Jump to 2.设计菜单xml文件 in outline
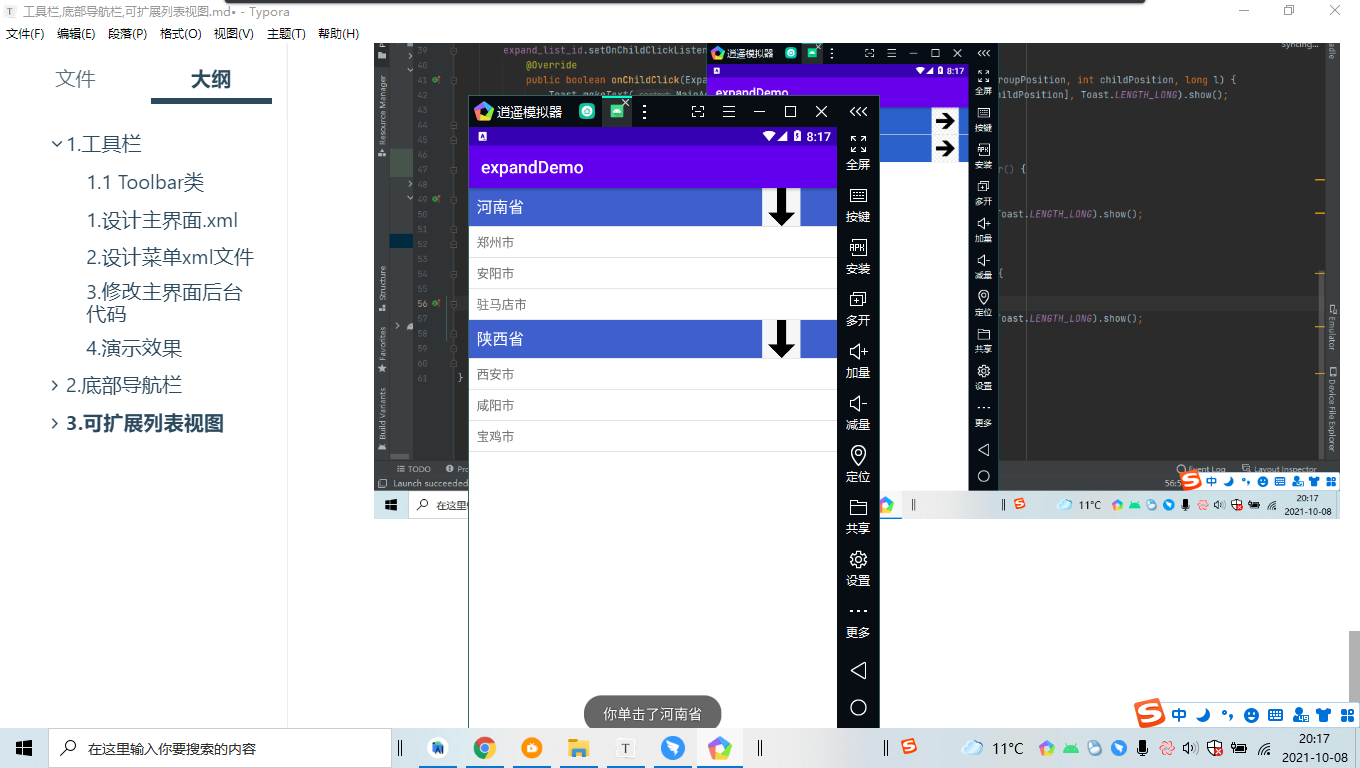The height and width of the screenshot is (768, 1360). click(170, 257)
